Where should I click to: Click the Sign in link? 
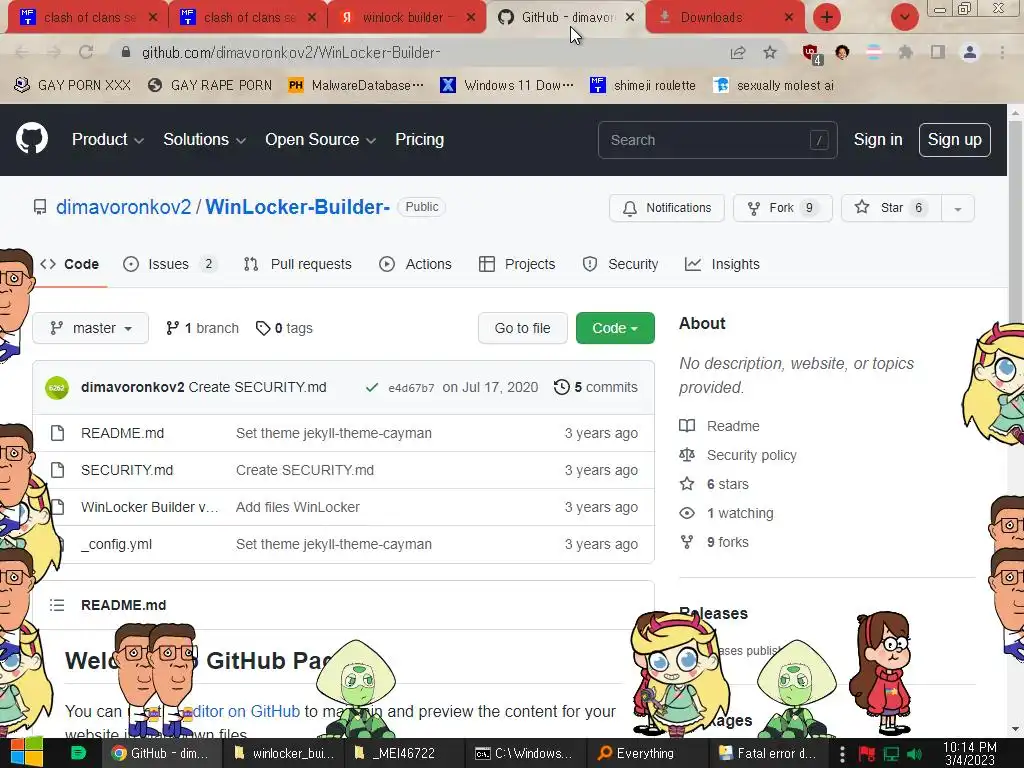pos(878,140)
